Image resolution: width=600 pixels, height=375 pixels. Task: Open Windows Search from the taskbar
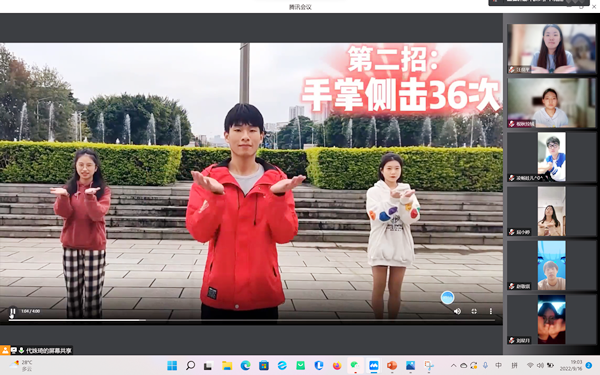pos(190,365)
